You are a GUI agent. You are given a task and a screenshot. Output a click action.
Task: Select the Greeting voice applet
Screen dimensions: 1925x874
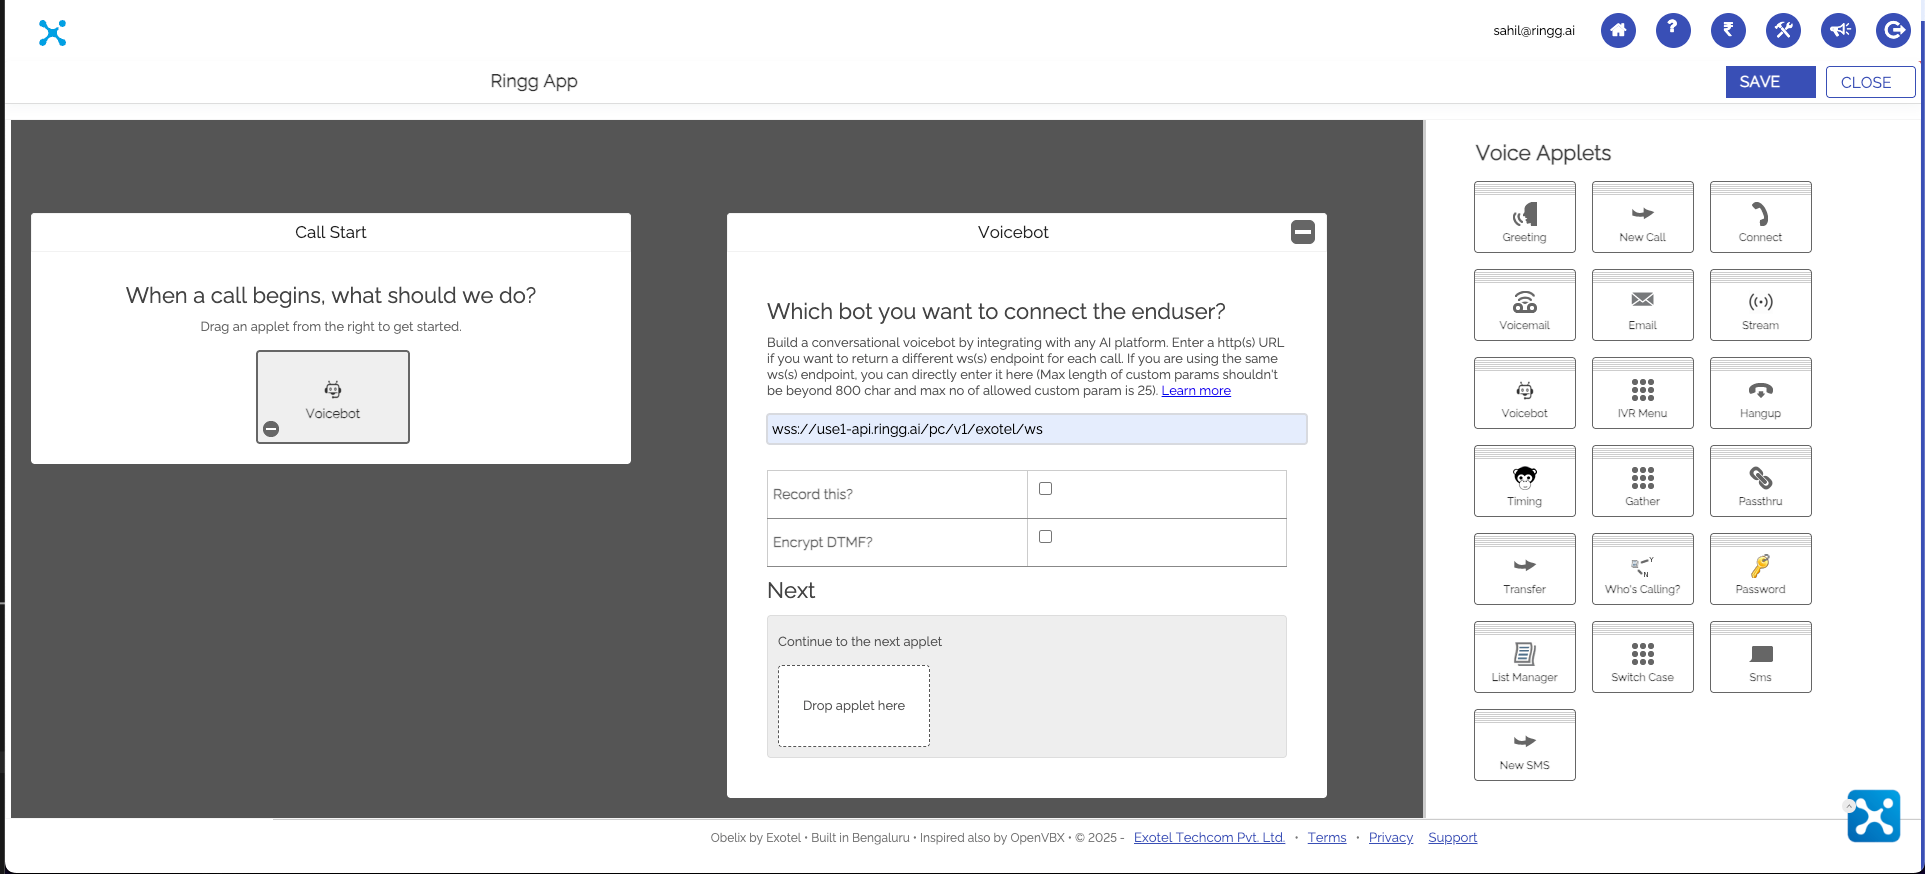[x=1524, y=217]
